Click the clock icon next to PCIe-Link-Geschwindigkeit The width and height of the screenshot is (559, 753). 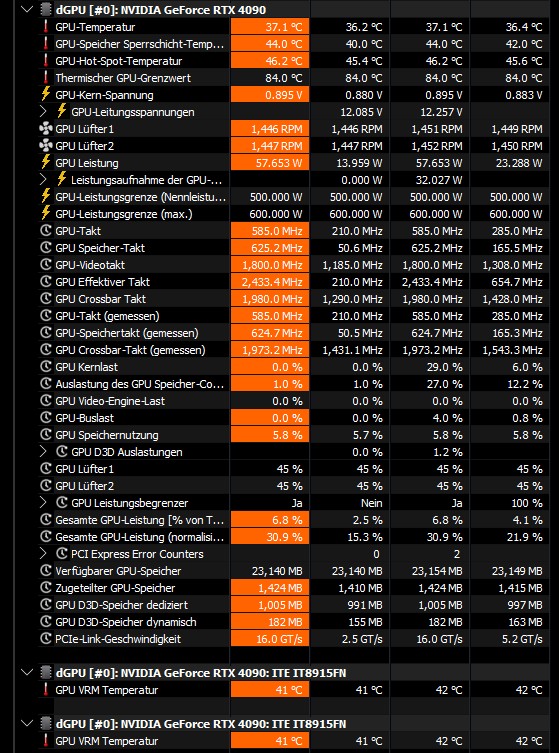(x=46, y=639)
